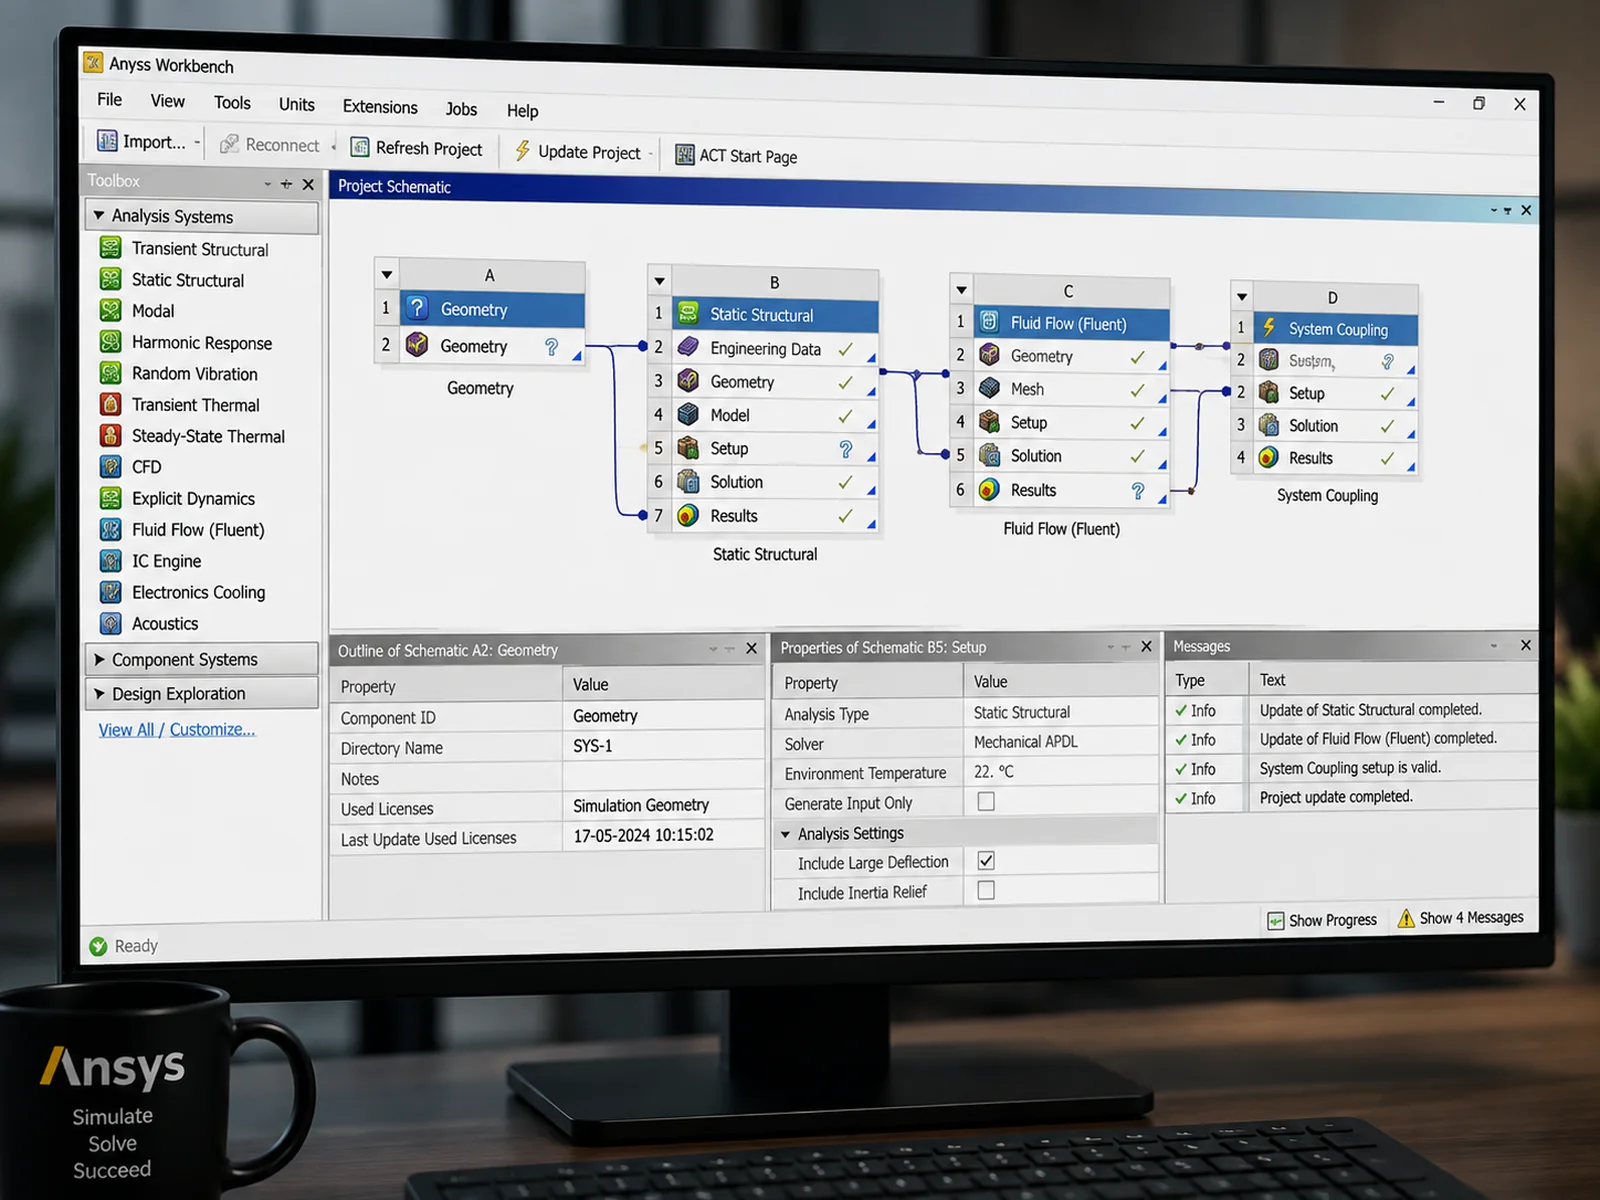1600x1200 pixels.
Task: Click Mesh cell icon in system C
Action: click(989, 388)
